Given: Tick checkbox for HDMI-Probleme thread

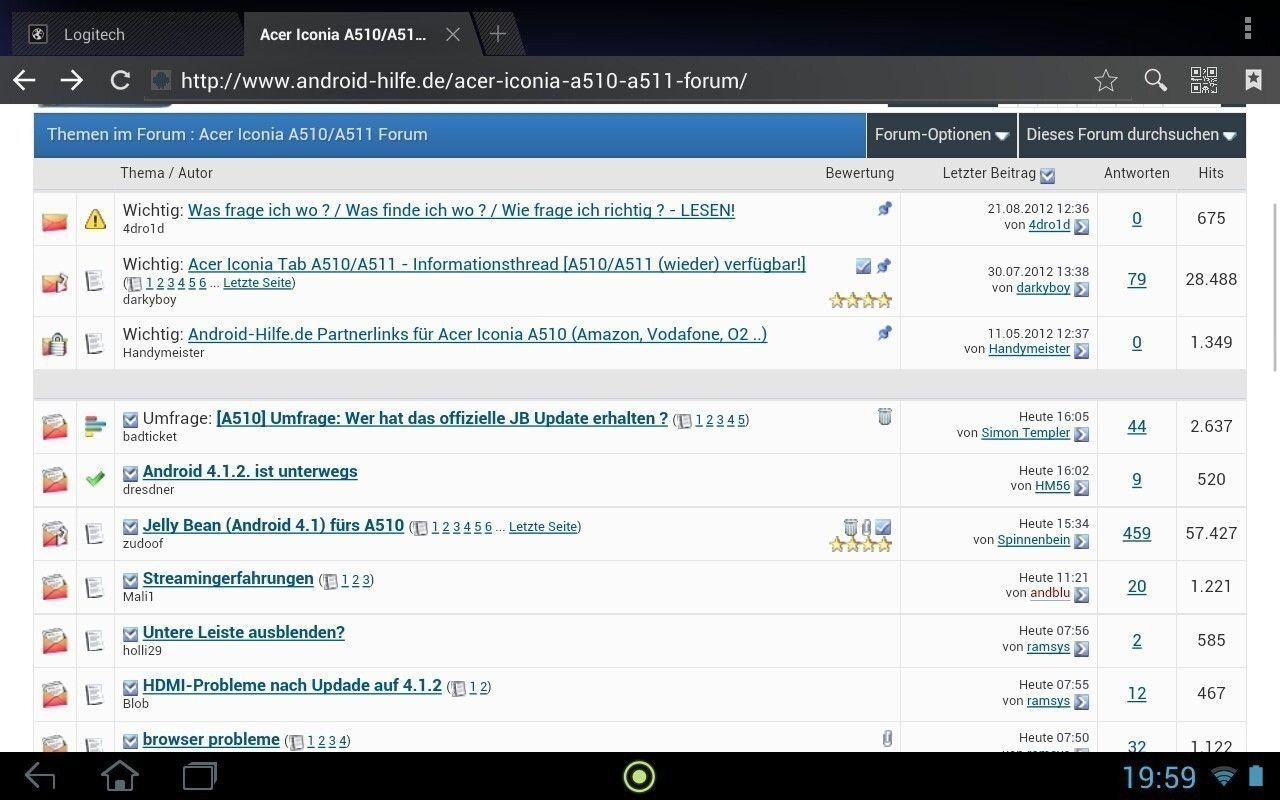Looking at the screenshot, I should tap(130, 687).
